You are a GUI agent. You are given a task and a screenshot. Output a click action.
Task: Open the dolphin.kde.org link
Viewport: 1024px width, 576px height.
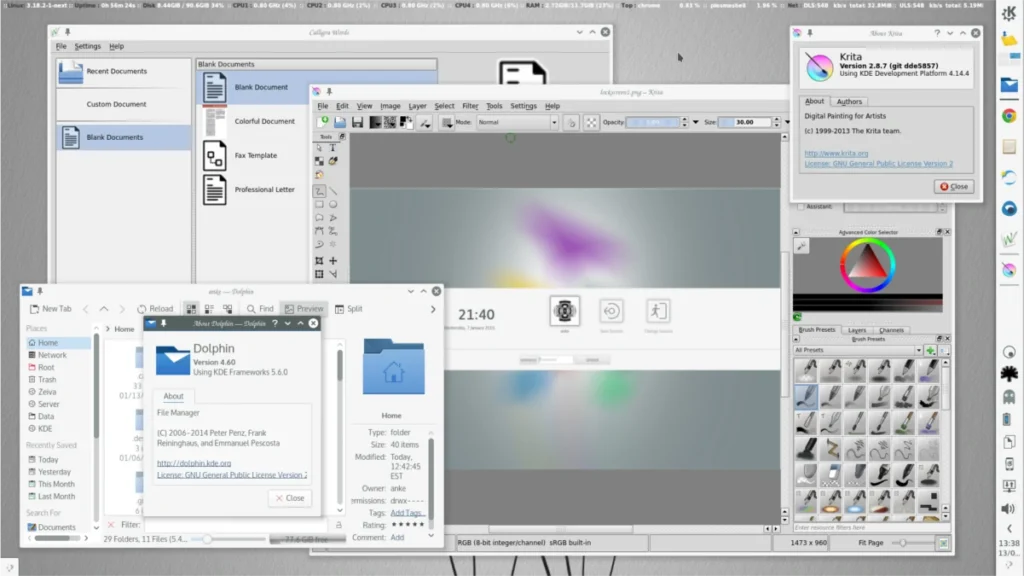coord(194,463)
